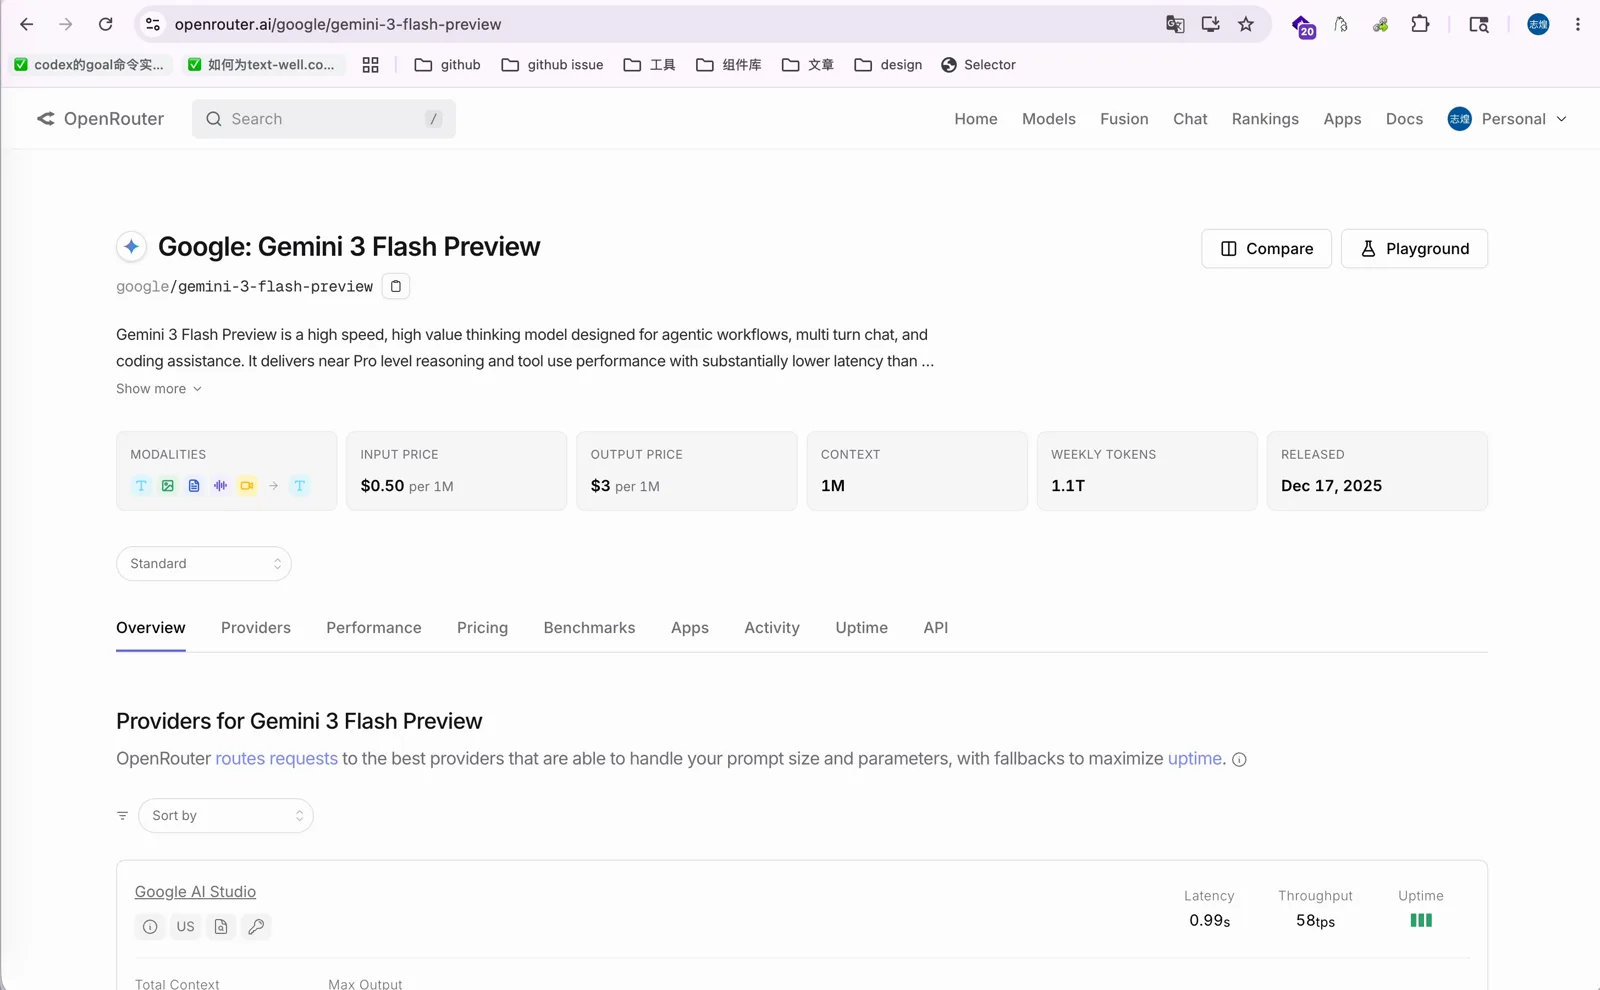Click the Gemini sparkle model icon
1600x990 pixels.
131,246
